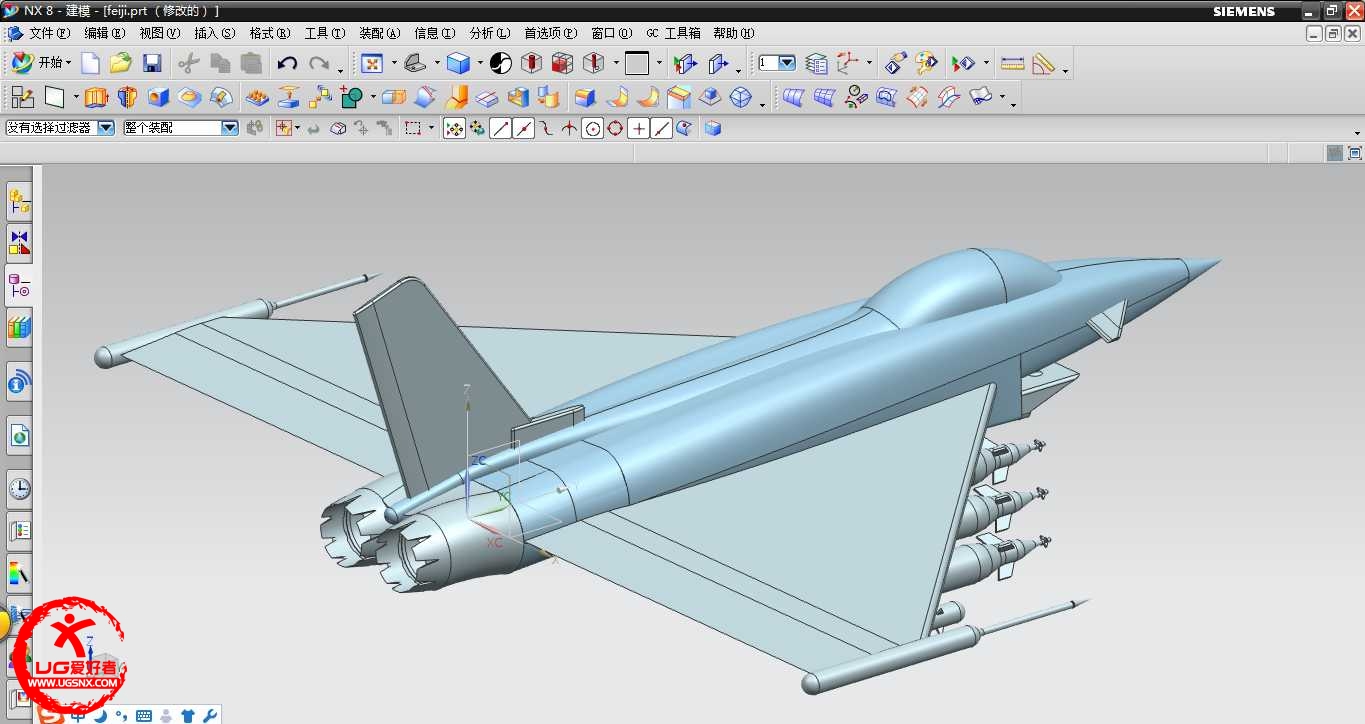Open the 视图(V) View menu
Screen dimensions: 1365x724
tap(160, 34)
